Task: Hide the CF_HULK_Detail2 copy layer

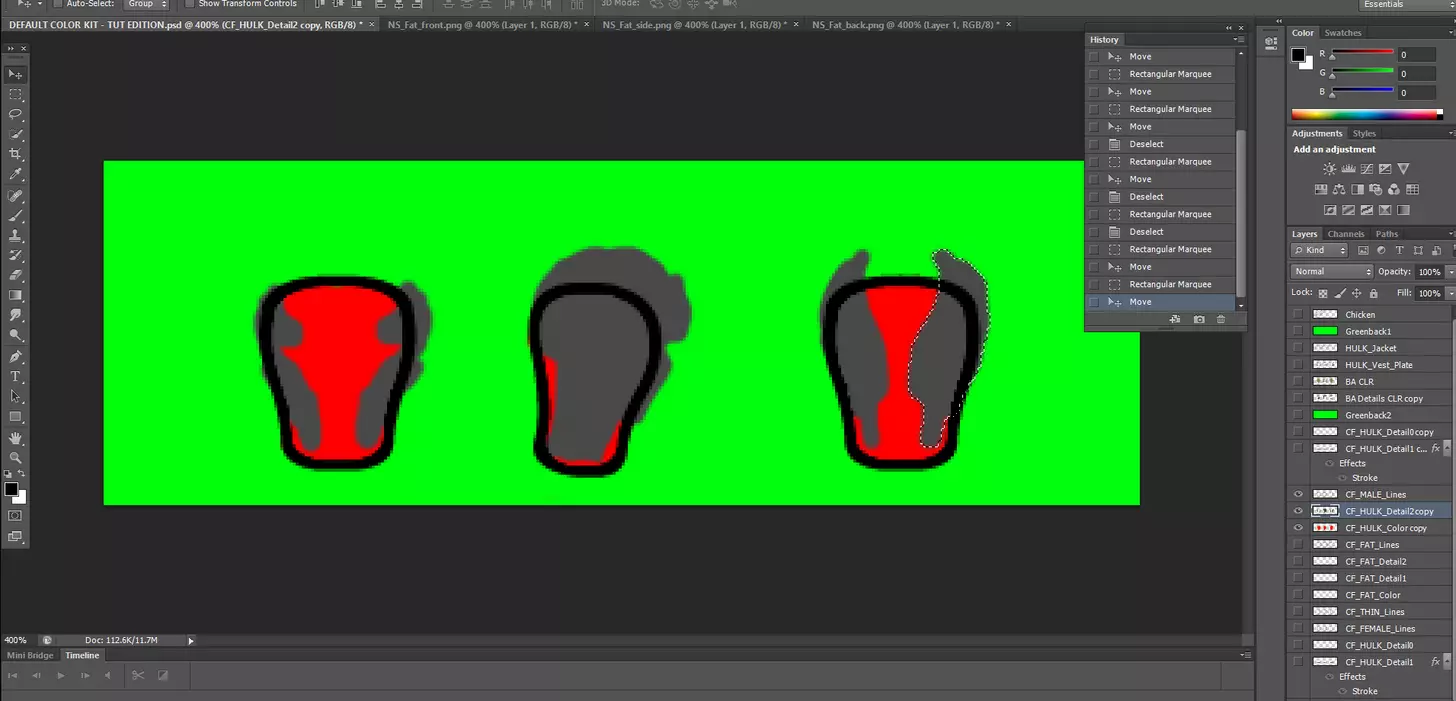Action: click(1298, 511)
